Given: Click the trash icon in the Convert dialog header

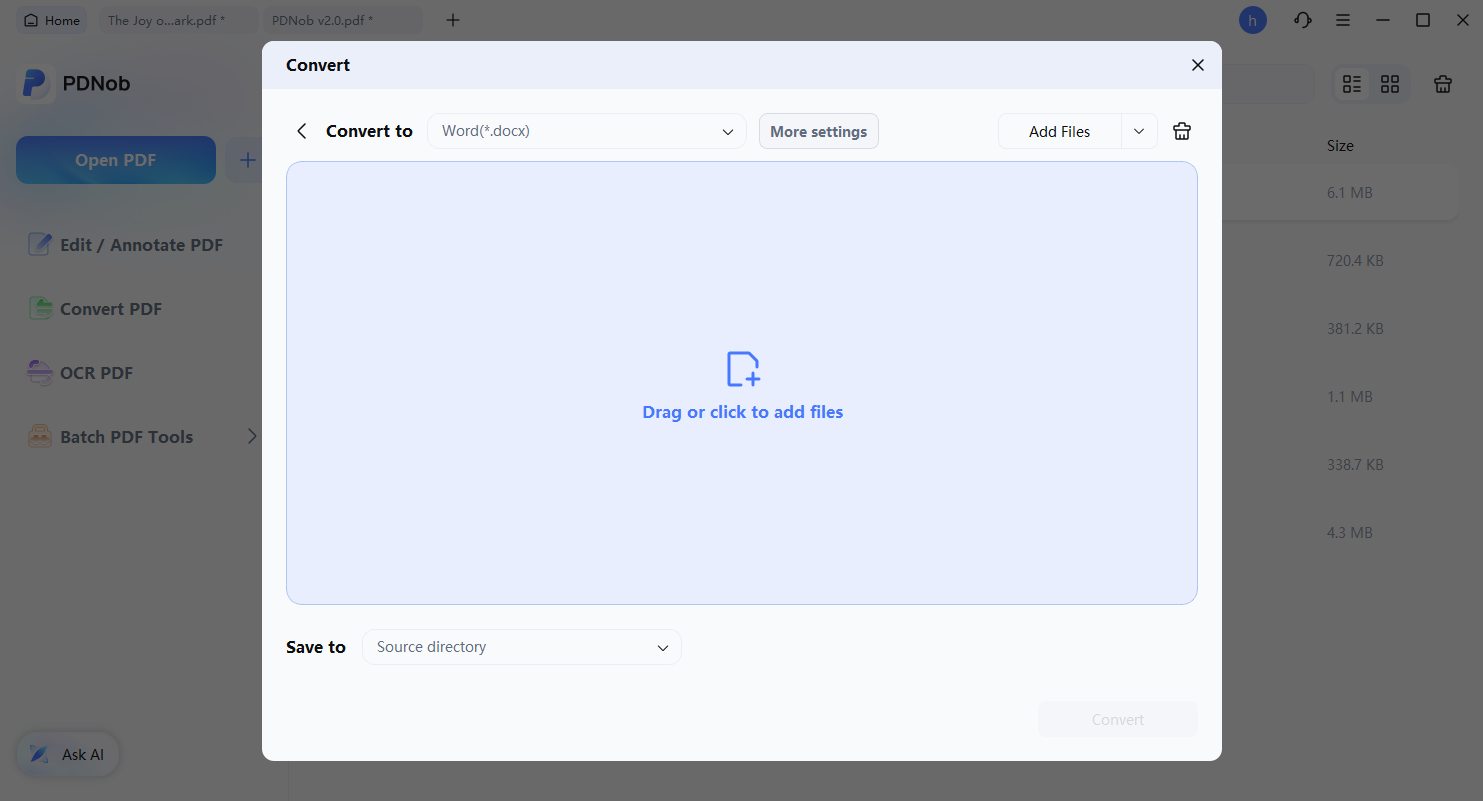Looking at the screenshot, I should coord(1181,131).
